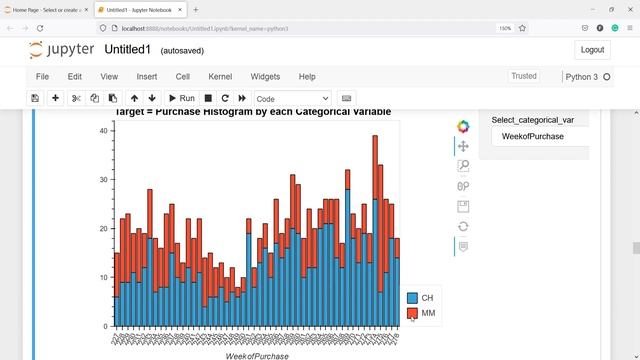Click the Trusted notebook indicator
The image size is (640, 360).
click(524, 76)
